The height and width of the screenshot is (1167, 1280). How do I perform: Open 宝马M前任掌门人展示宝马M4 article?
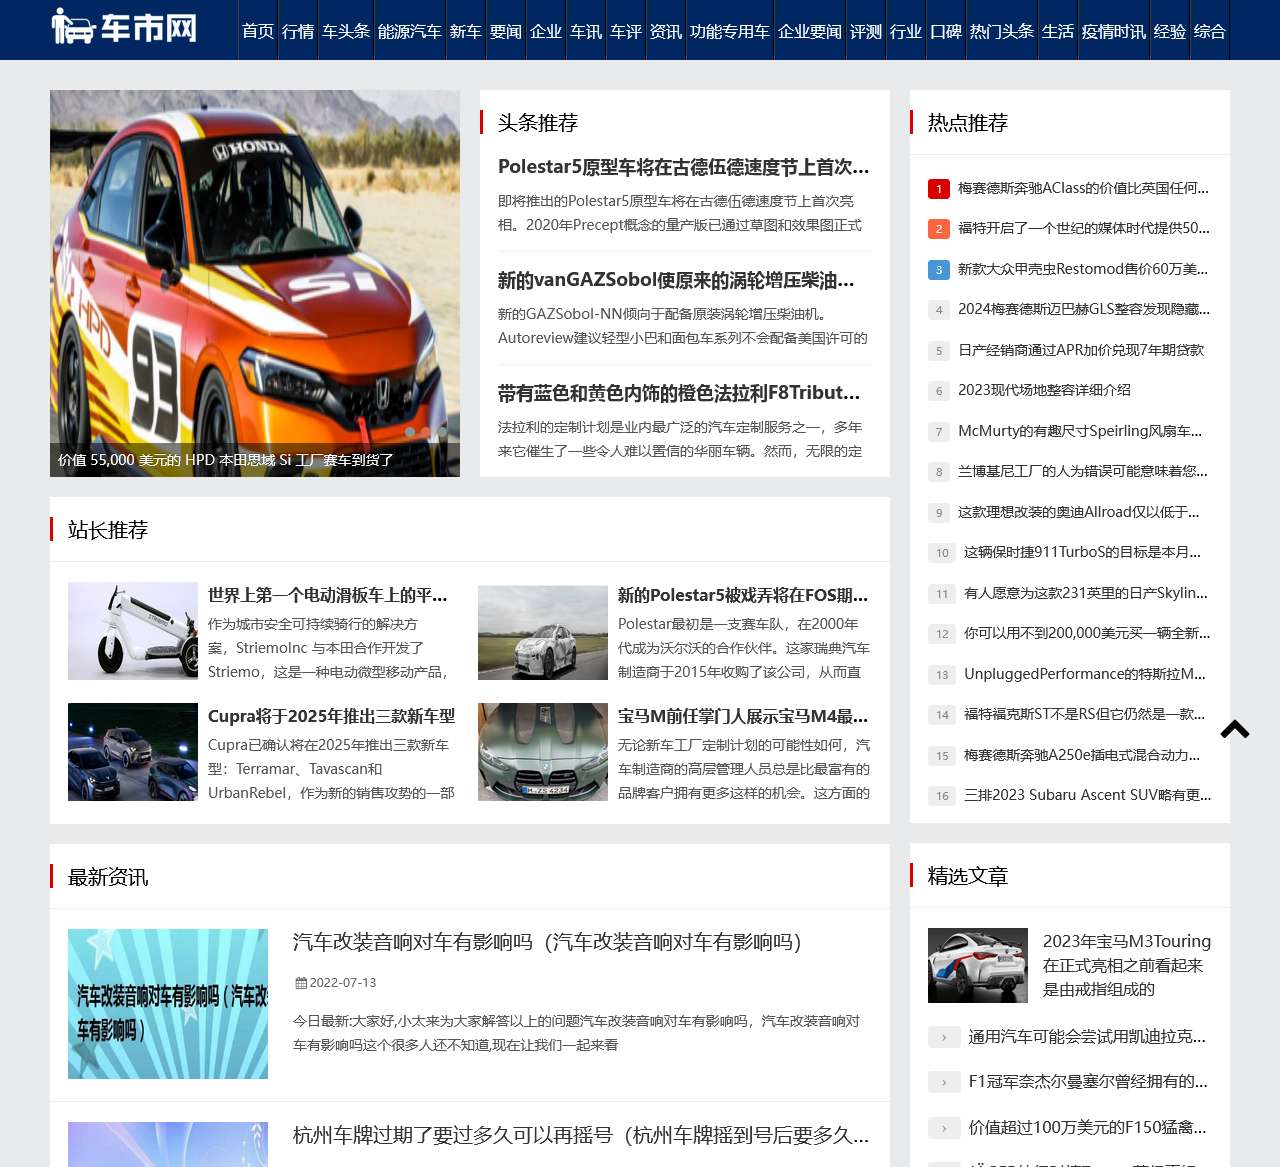(x=743, y=716)
